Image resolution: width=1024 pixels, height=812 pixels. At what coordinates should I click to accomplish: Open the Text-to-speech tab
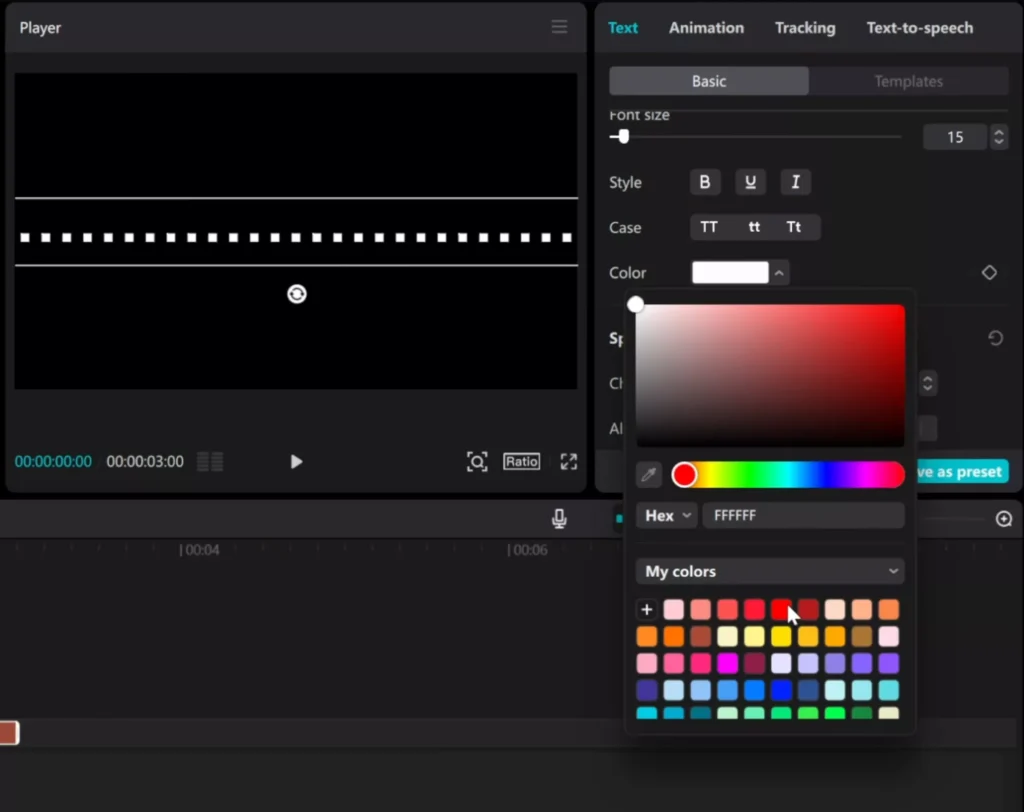click(920, 27)
